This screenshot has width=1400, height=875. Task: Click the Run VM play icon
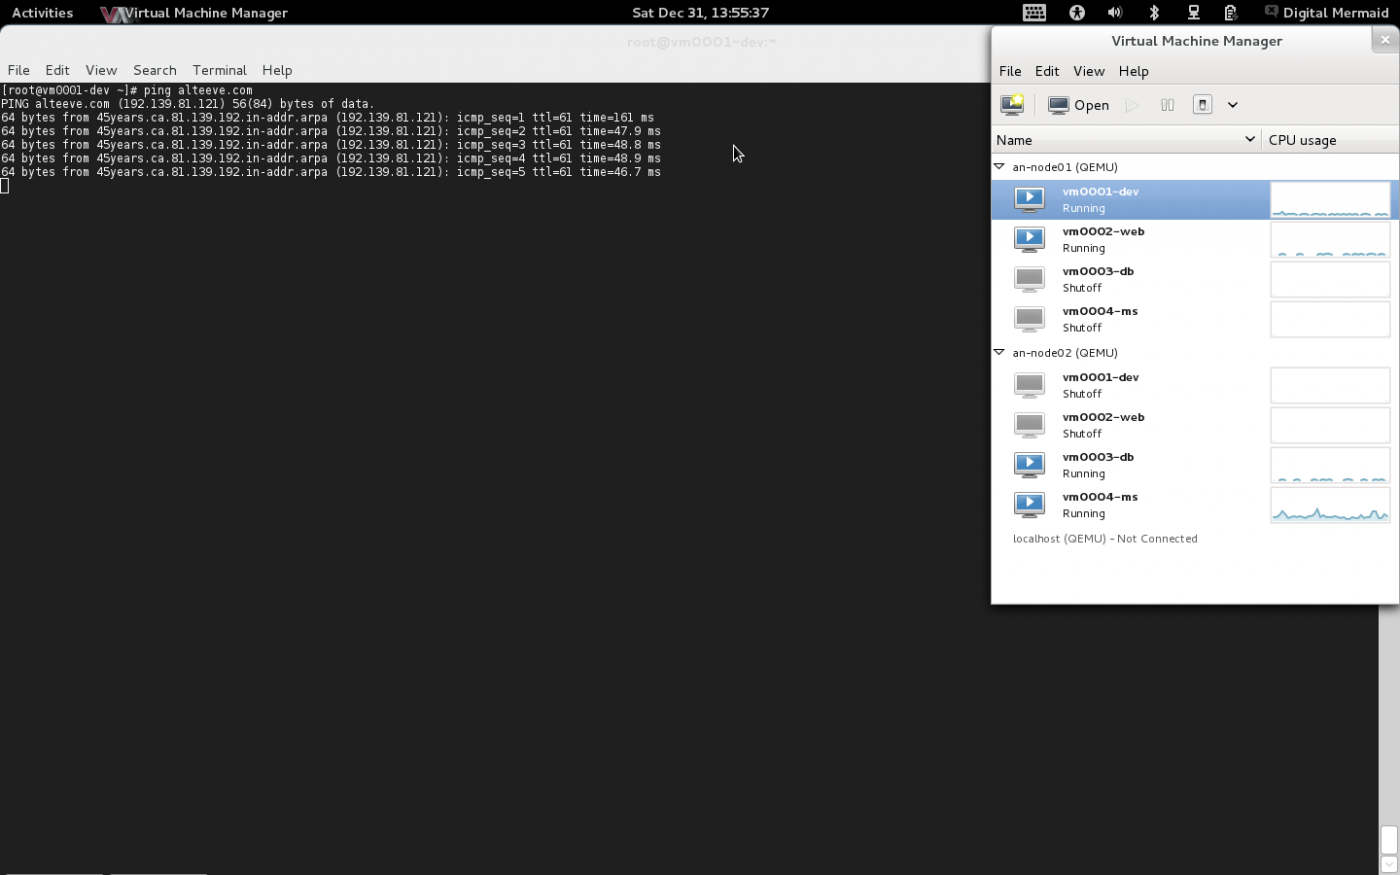pyautogui.click(x=1132, y=105)
